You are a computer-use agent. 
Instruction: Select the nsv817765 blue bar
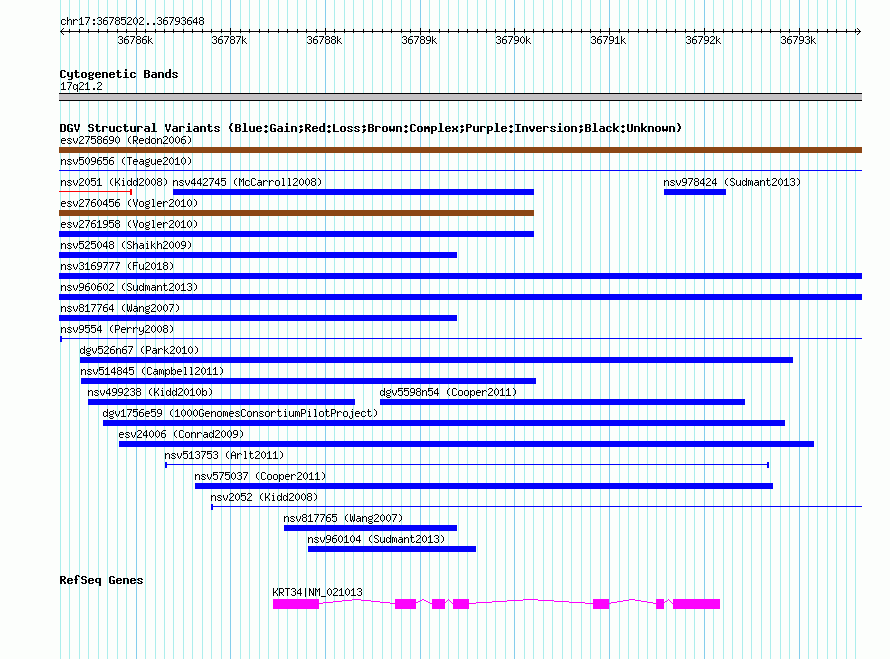(x=370, y=528)
